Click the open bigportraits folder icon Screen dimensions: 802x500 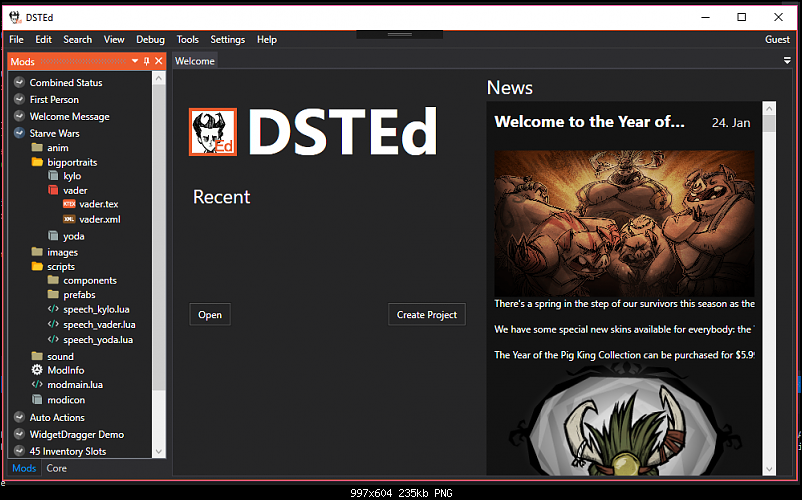coord(37,162)
